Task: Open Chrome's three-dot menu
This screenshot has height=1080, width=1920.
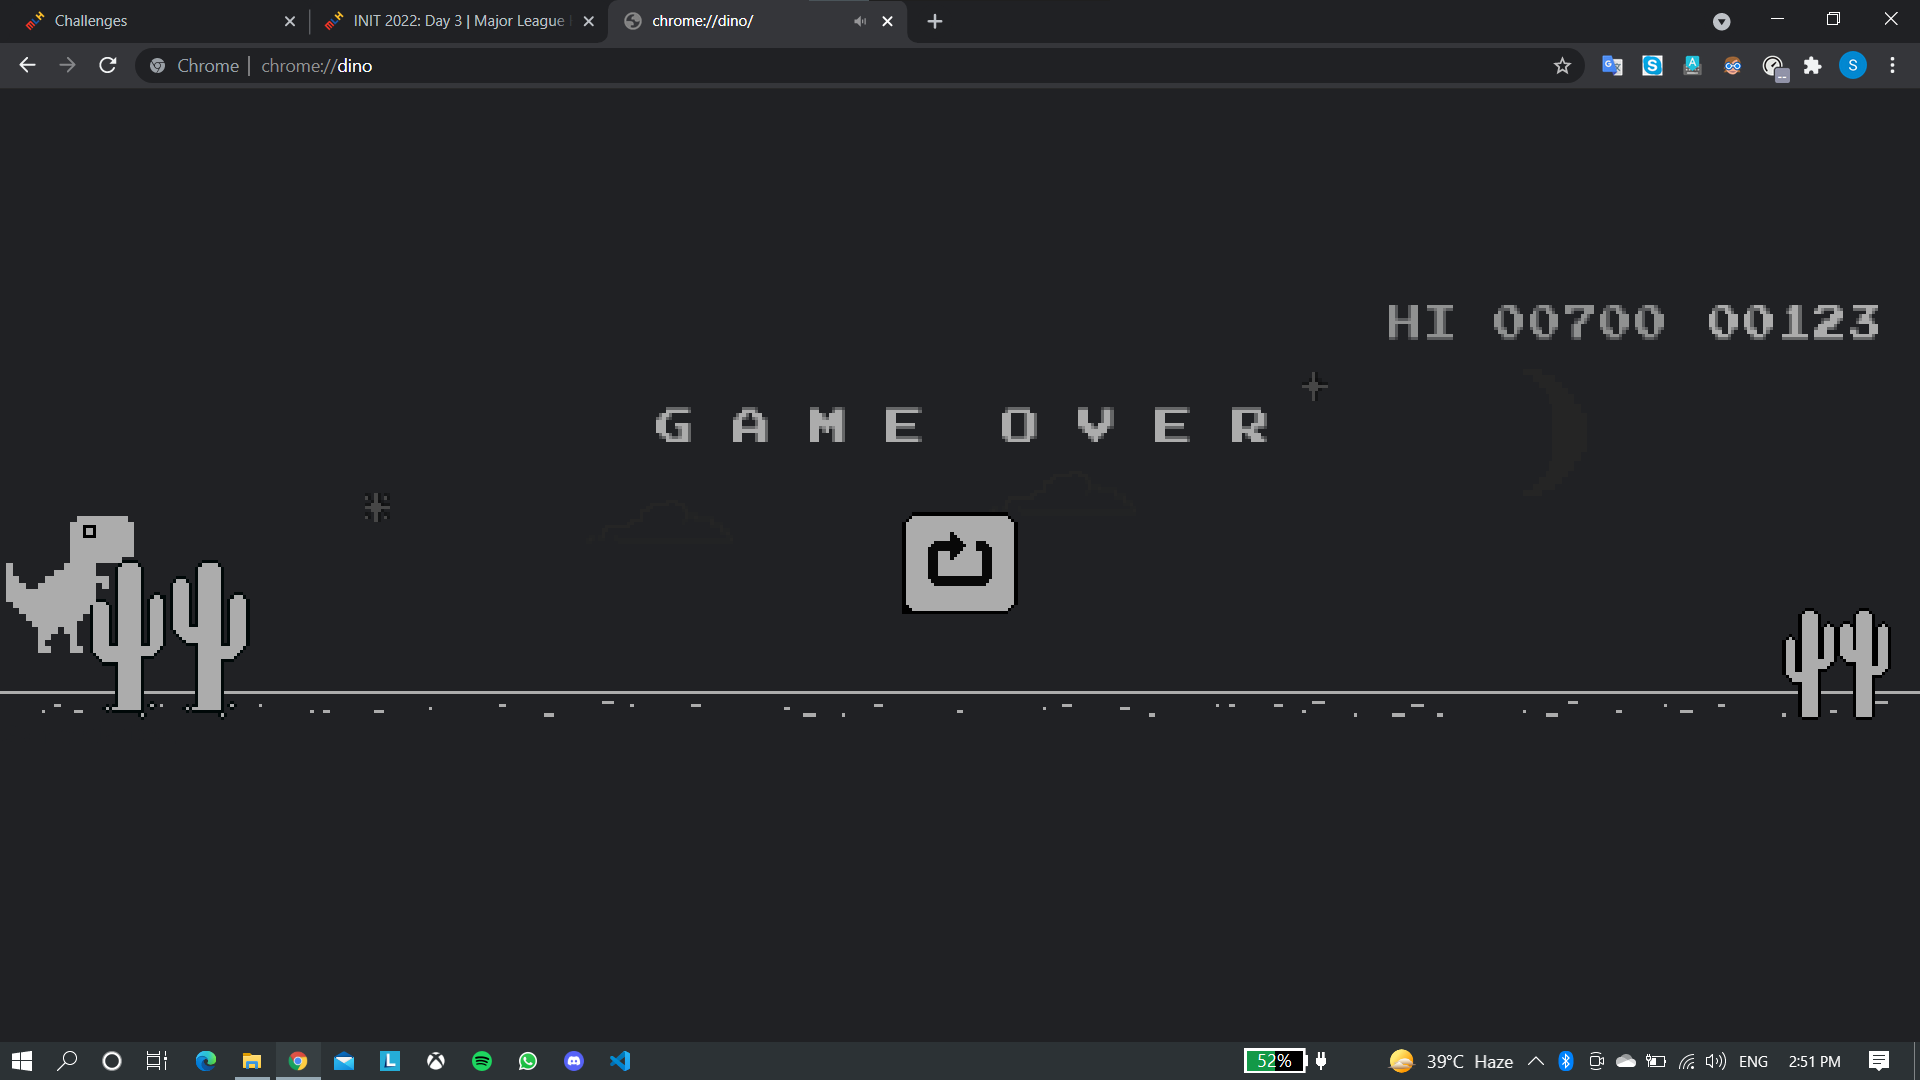Action: click(1892, 66)
